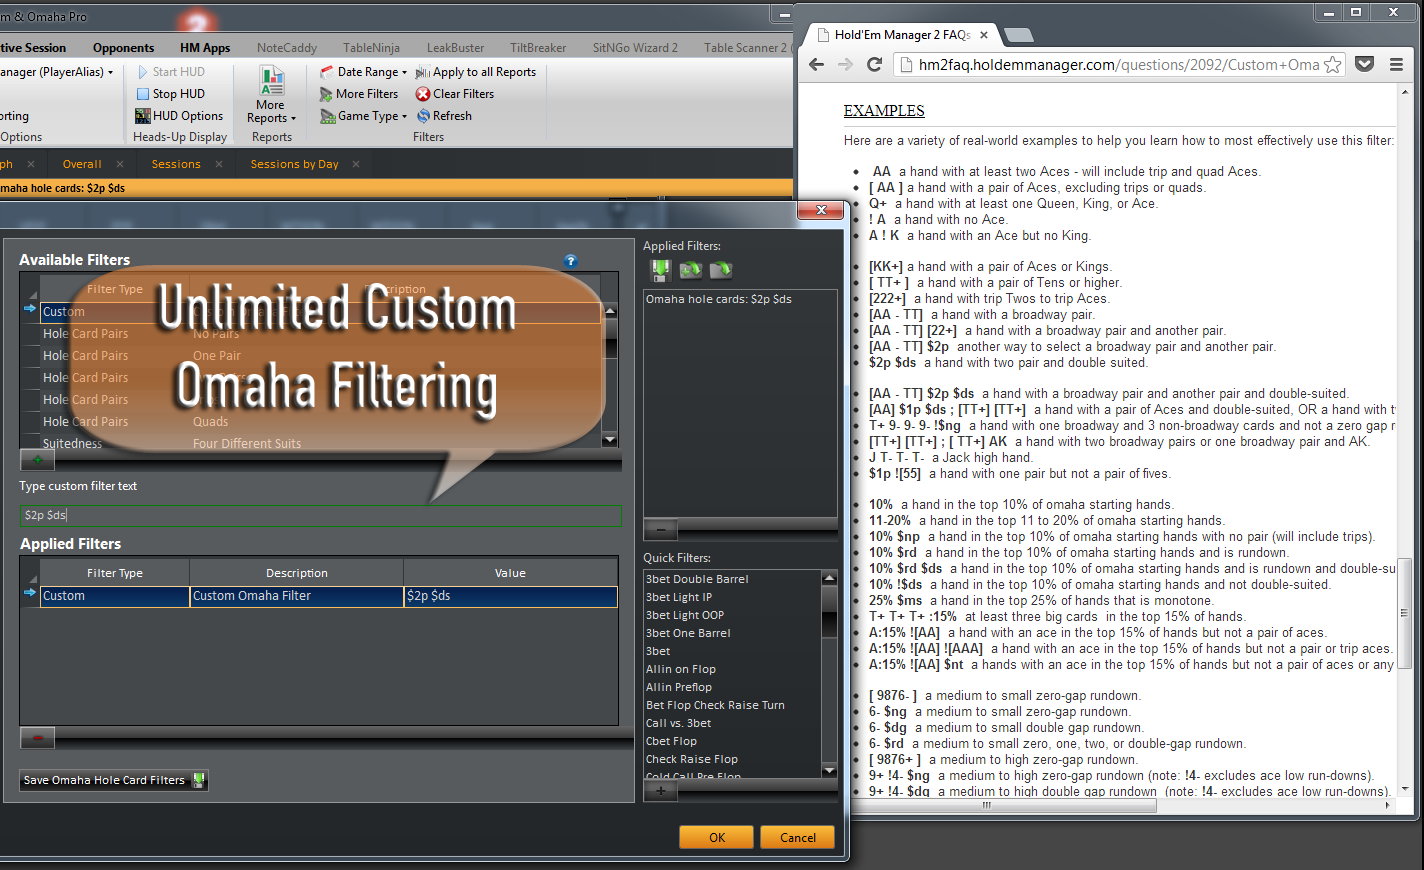Remove the filter with the red minus button

[x=37, y=738]
